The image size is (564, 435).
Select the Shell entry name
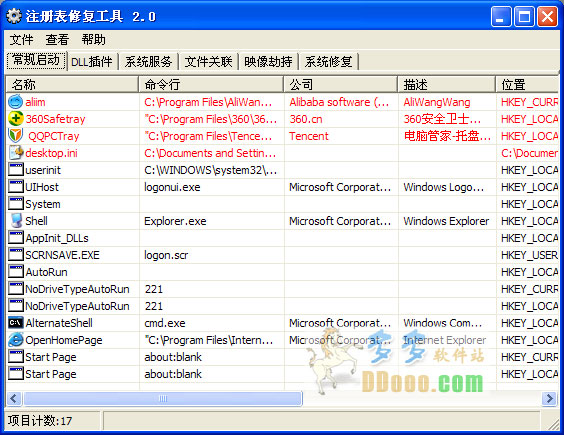click(x=36, y=221)
